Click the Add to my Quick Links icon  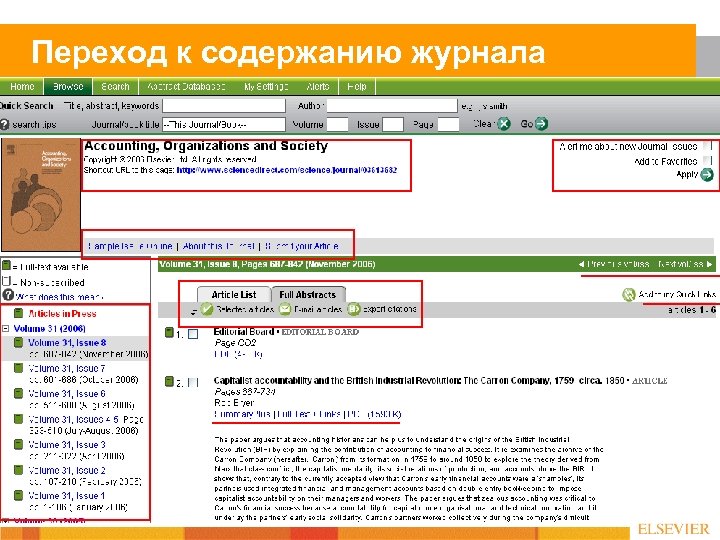tap(629, 294)
